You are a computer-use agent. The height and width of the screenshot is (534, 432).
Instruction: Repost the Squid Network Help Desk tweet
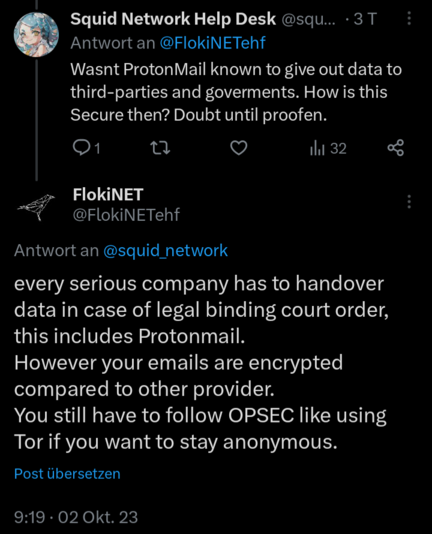pyautogui.click(x=160, y=149)
